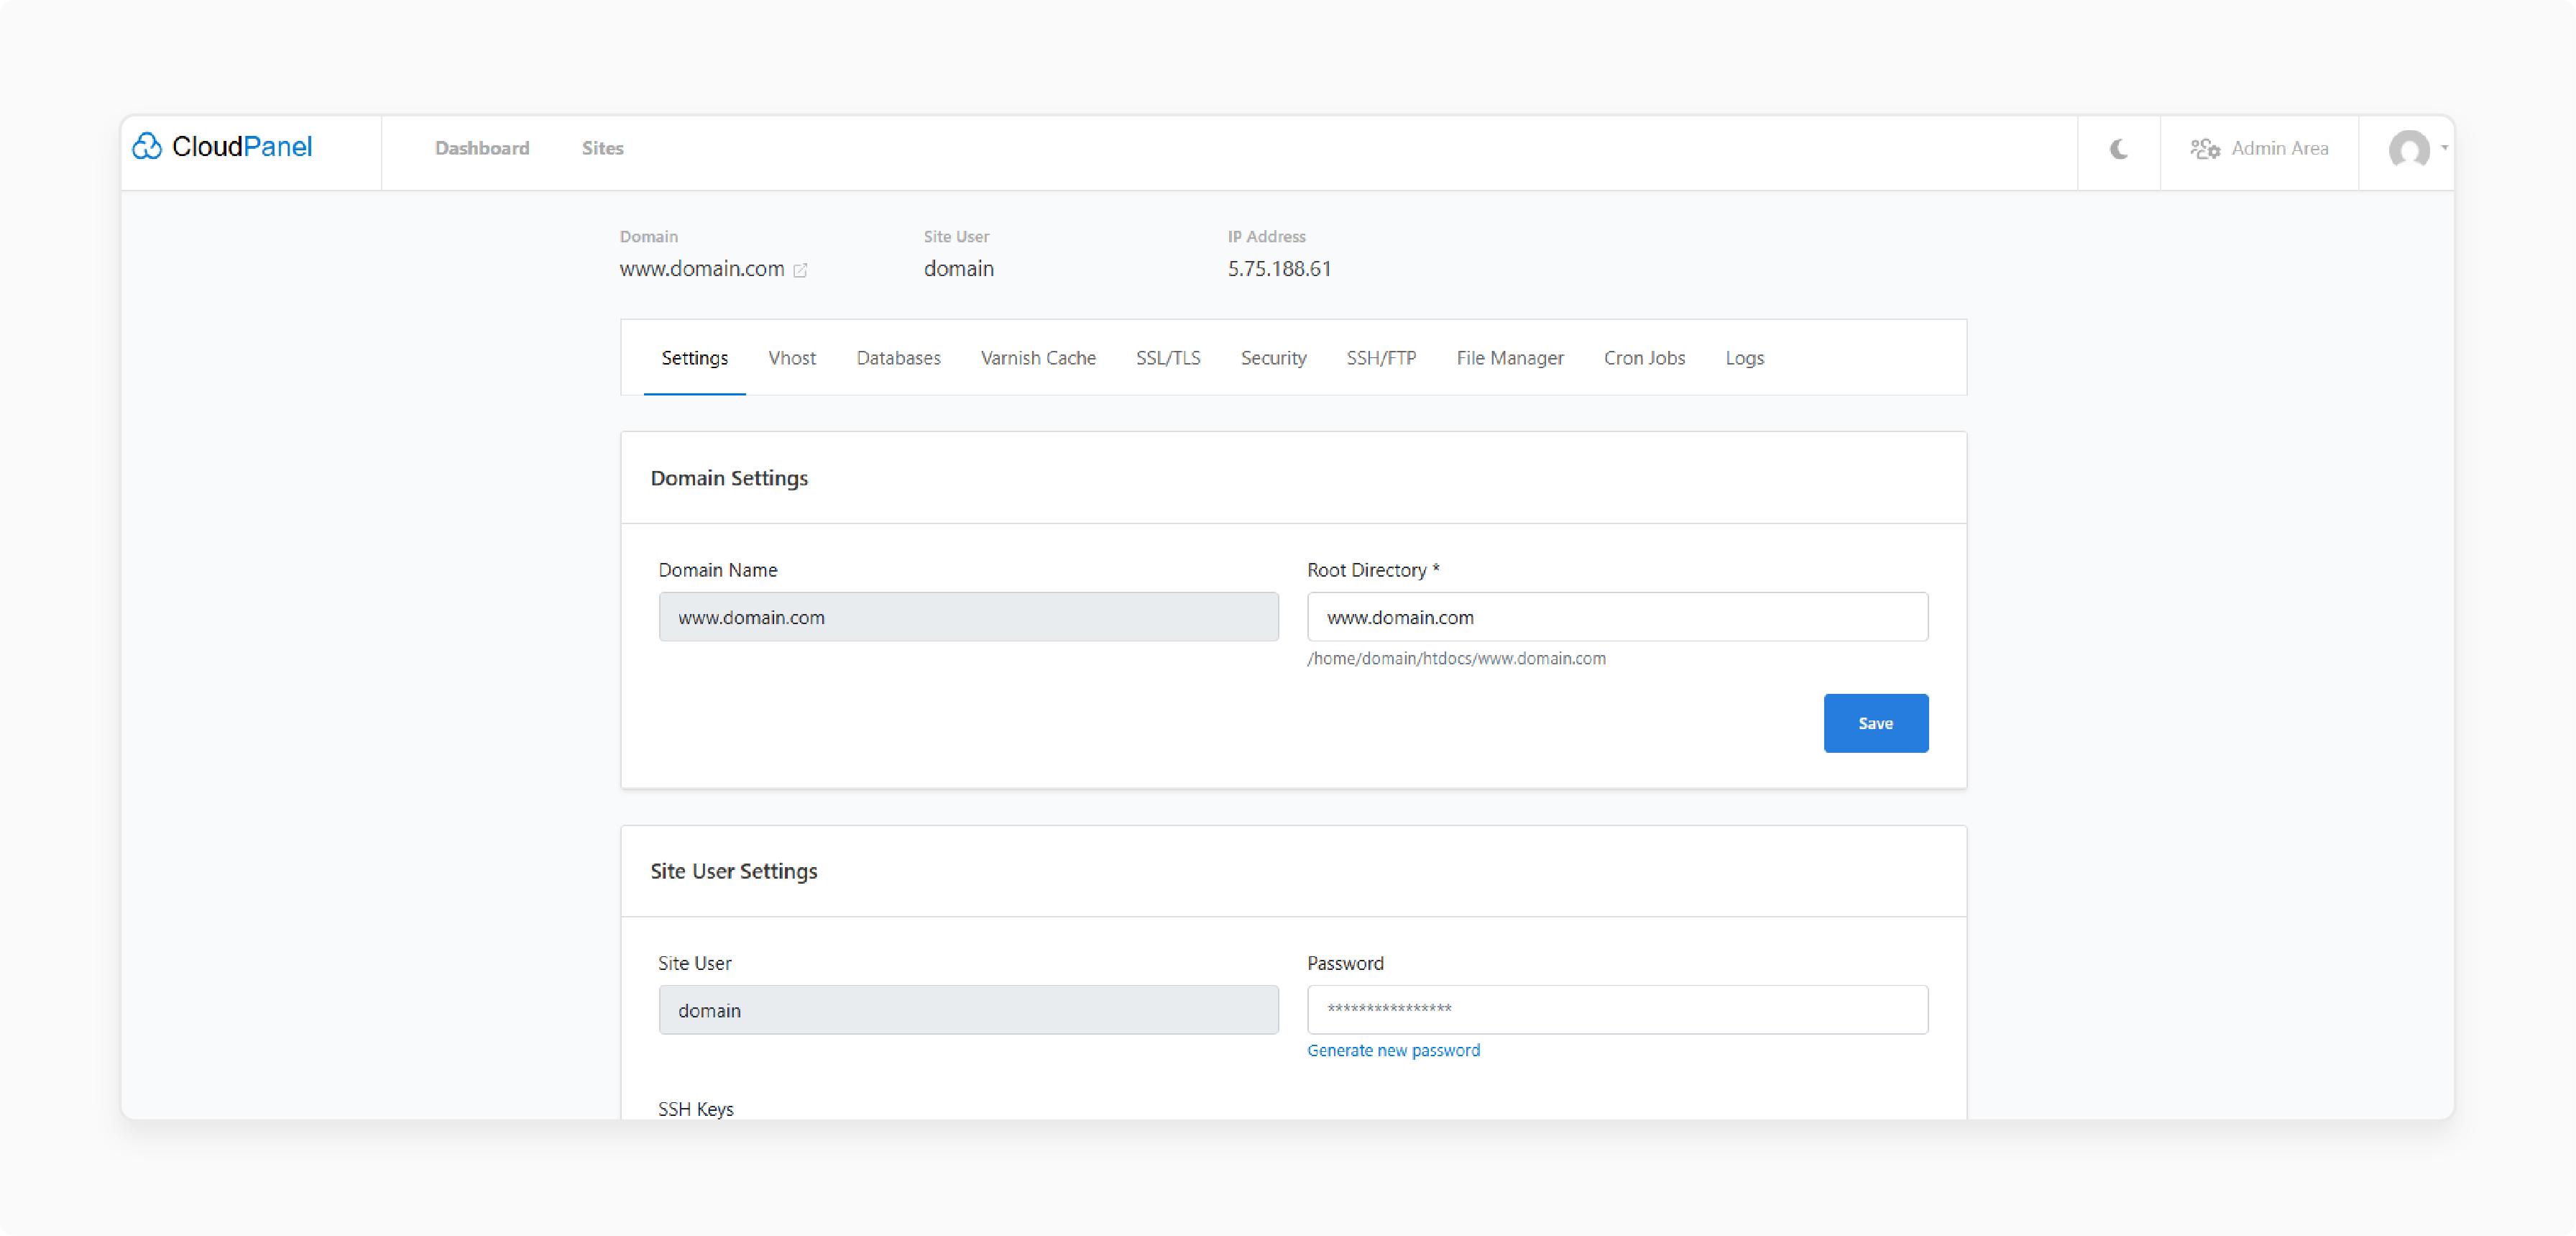Go to Dashboard in top navigation
This screenshot has width=2576, height=1236.
click(x=482, y=148)
